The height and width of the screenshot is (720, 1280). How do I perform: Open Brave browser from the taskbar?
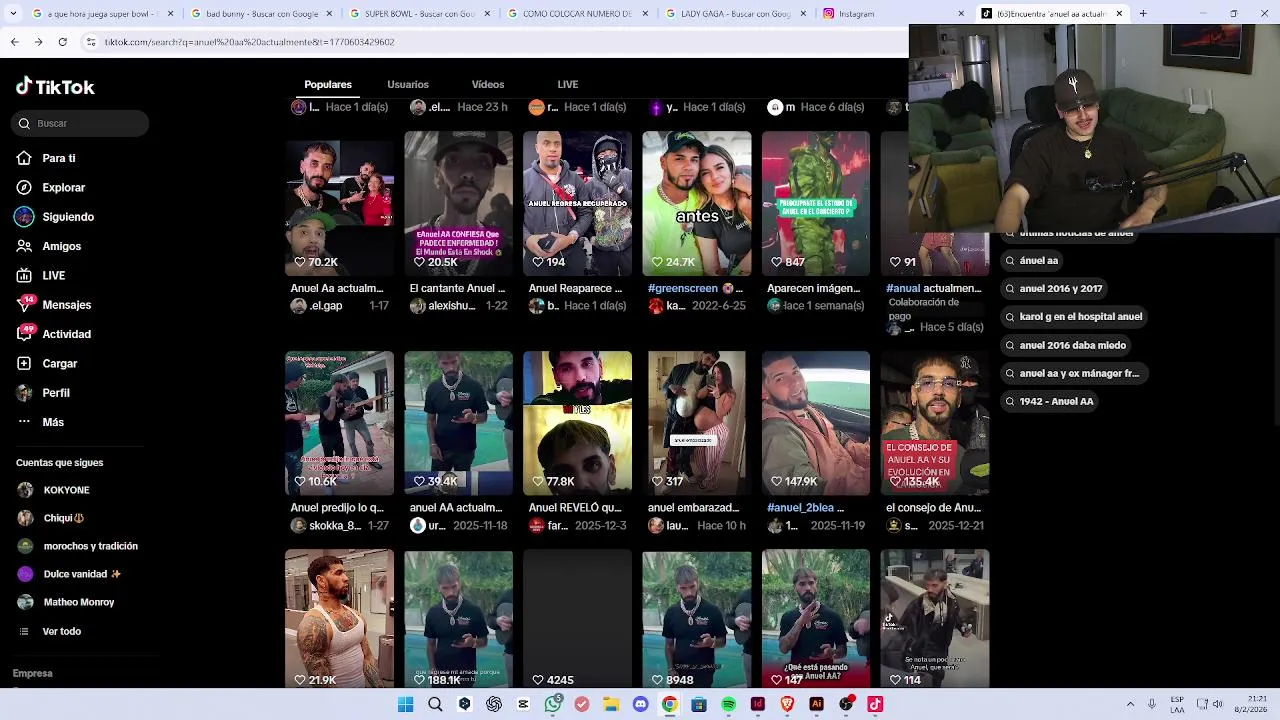(787, 704)
